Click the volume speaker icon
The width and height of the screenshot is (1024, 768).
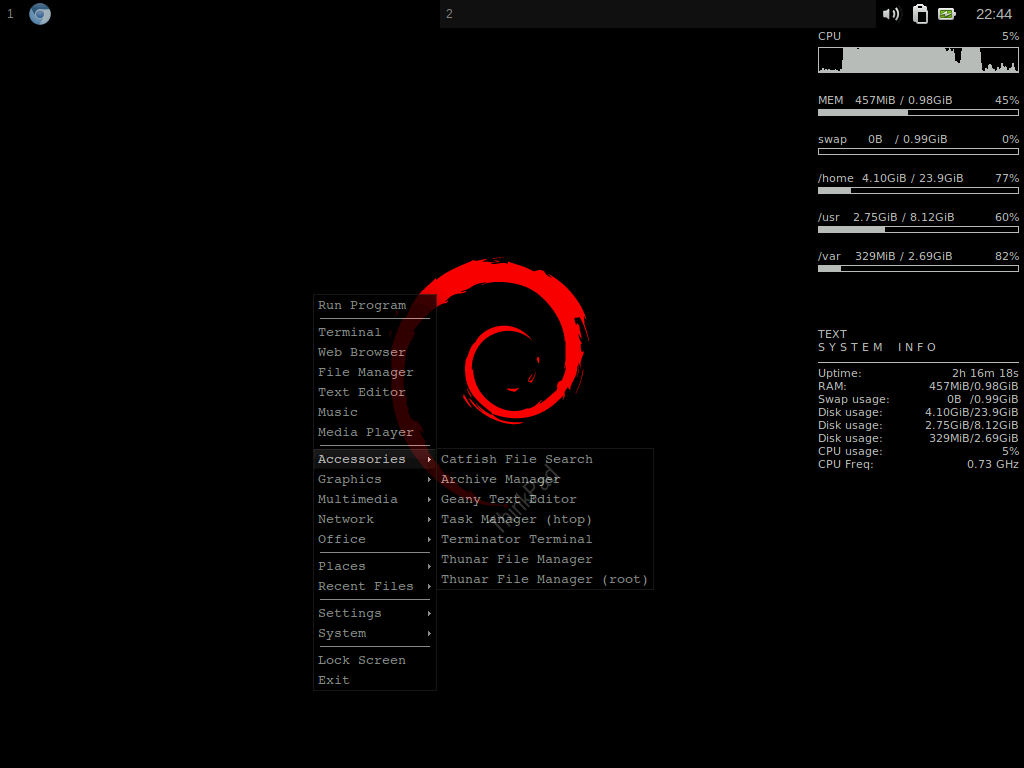891,14
